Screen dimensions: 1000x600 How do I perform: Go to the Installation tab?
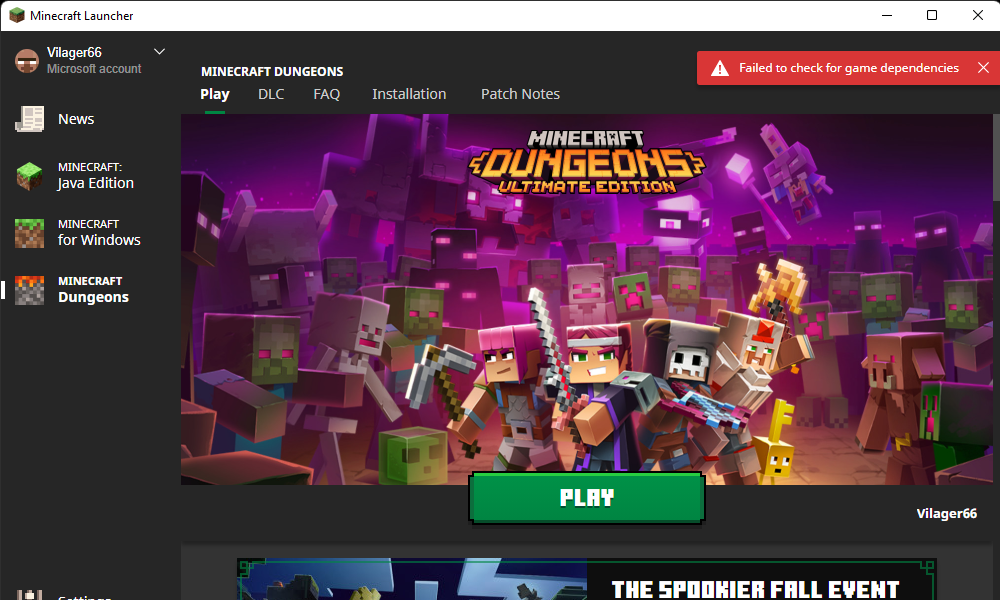tap(409, 94)
